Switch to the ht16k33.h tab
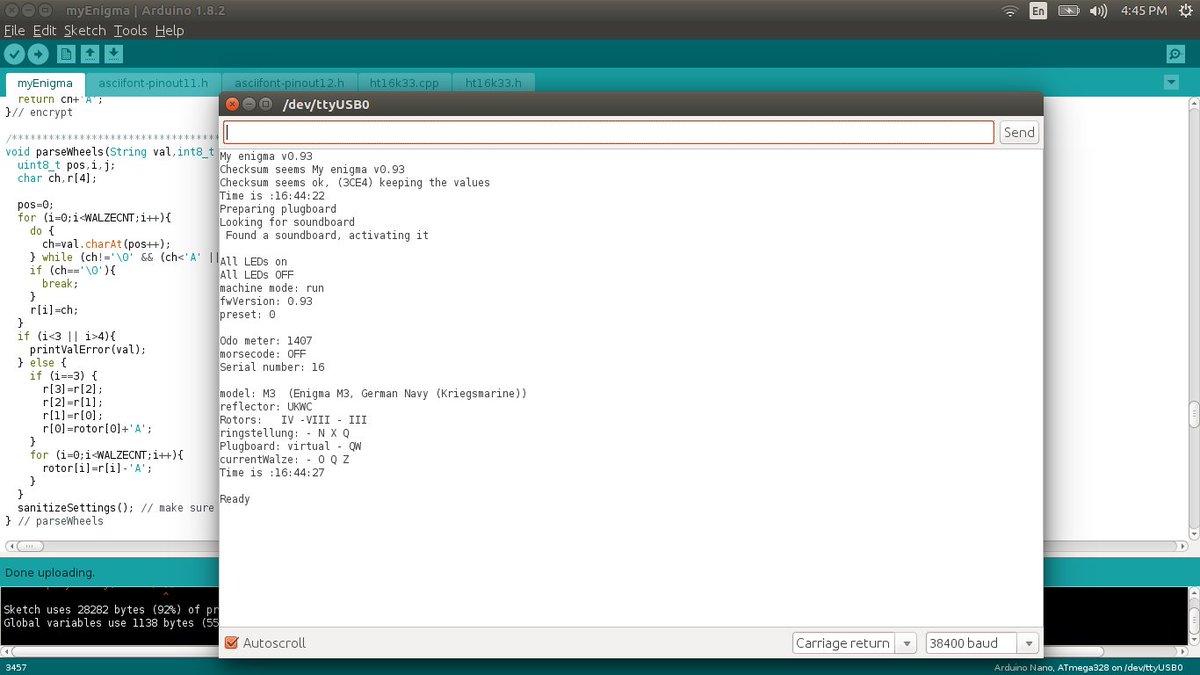The height and width of the screenshot is (675, 1200). (493, 83)
